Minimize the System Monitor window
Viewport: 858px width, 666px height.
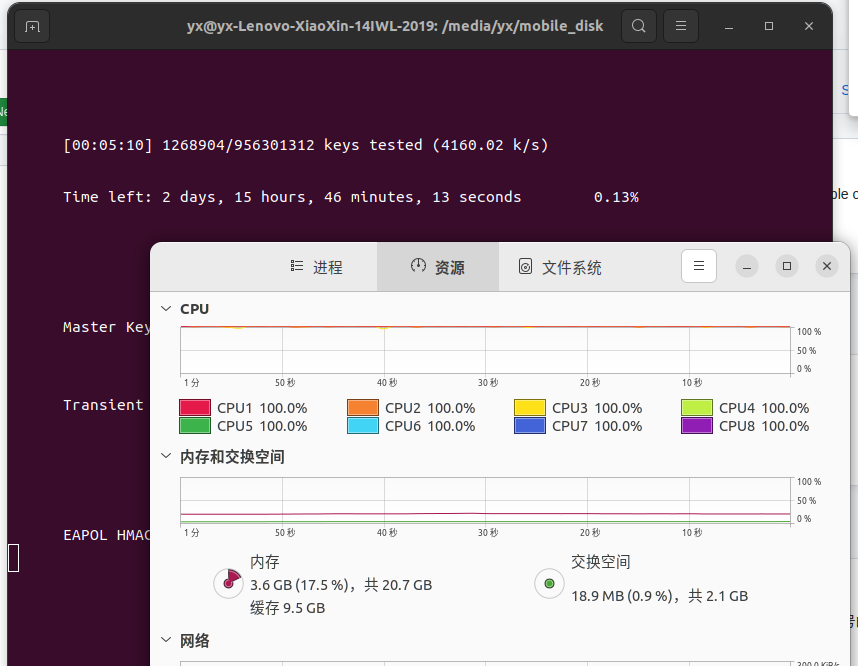tap(747, 267)
